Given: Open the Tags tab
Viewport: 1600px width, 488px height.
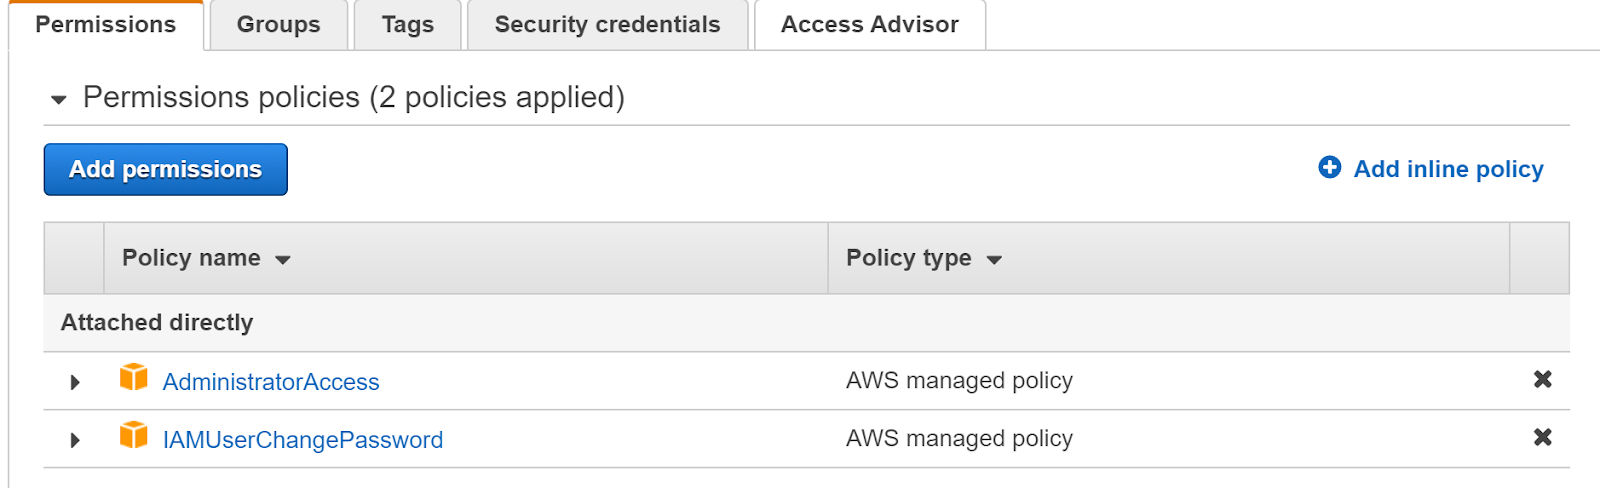Looking at the screenshot, I should [407, 25].
